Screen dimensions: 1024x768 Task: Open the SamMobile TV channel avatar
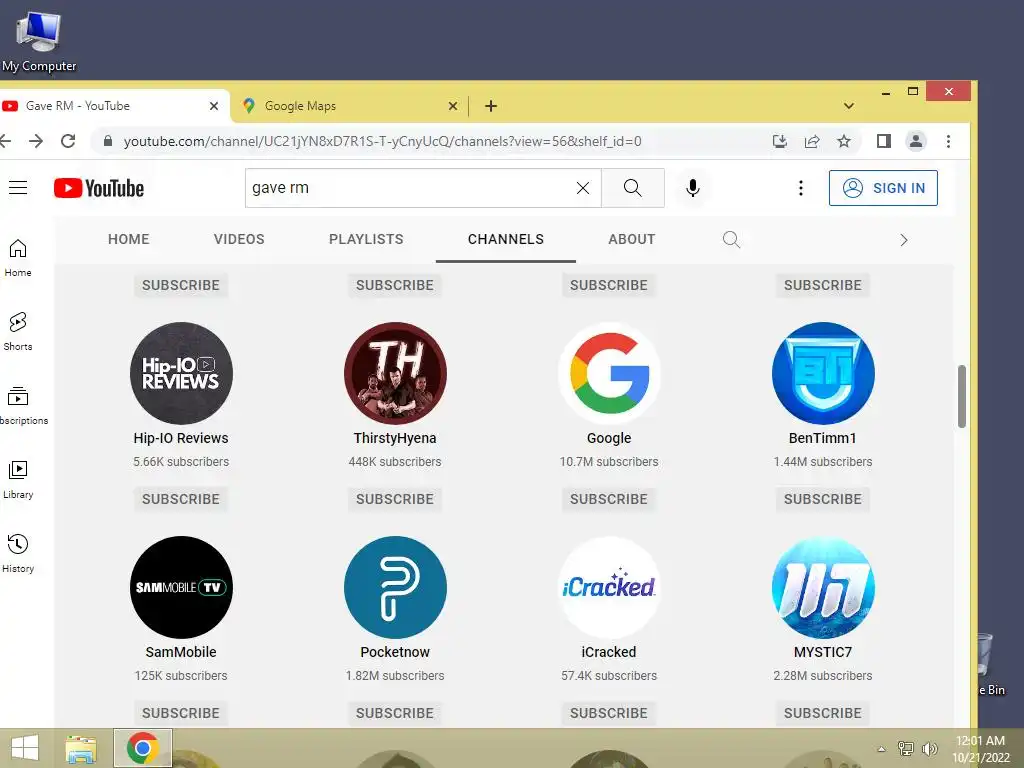[x=181, y=588]
